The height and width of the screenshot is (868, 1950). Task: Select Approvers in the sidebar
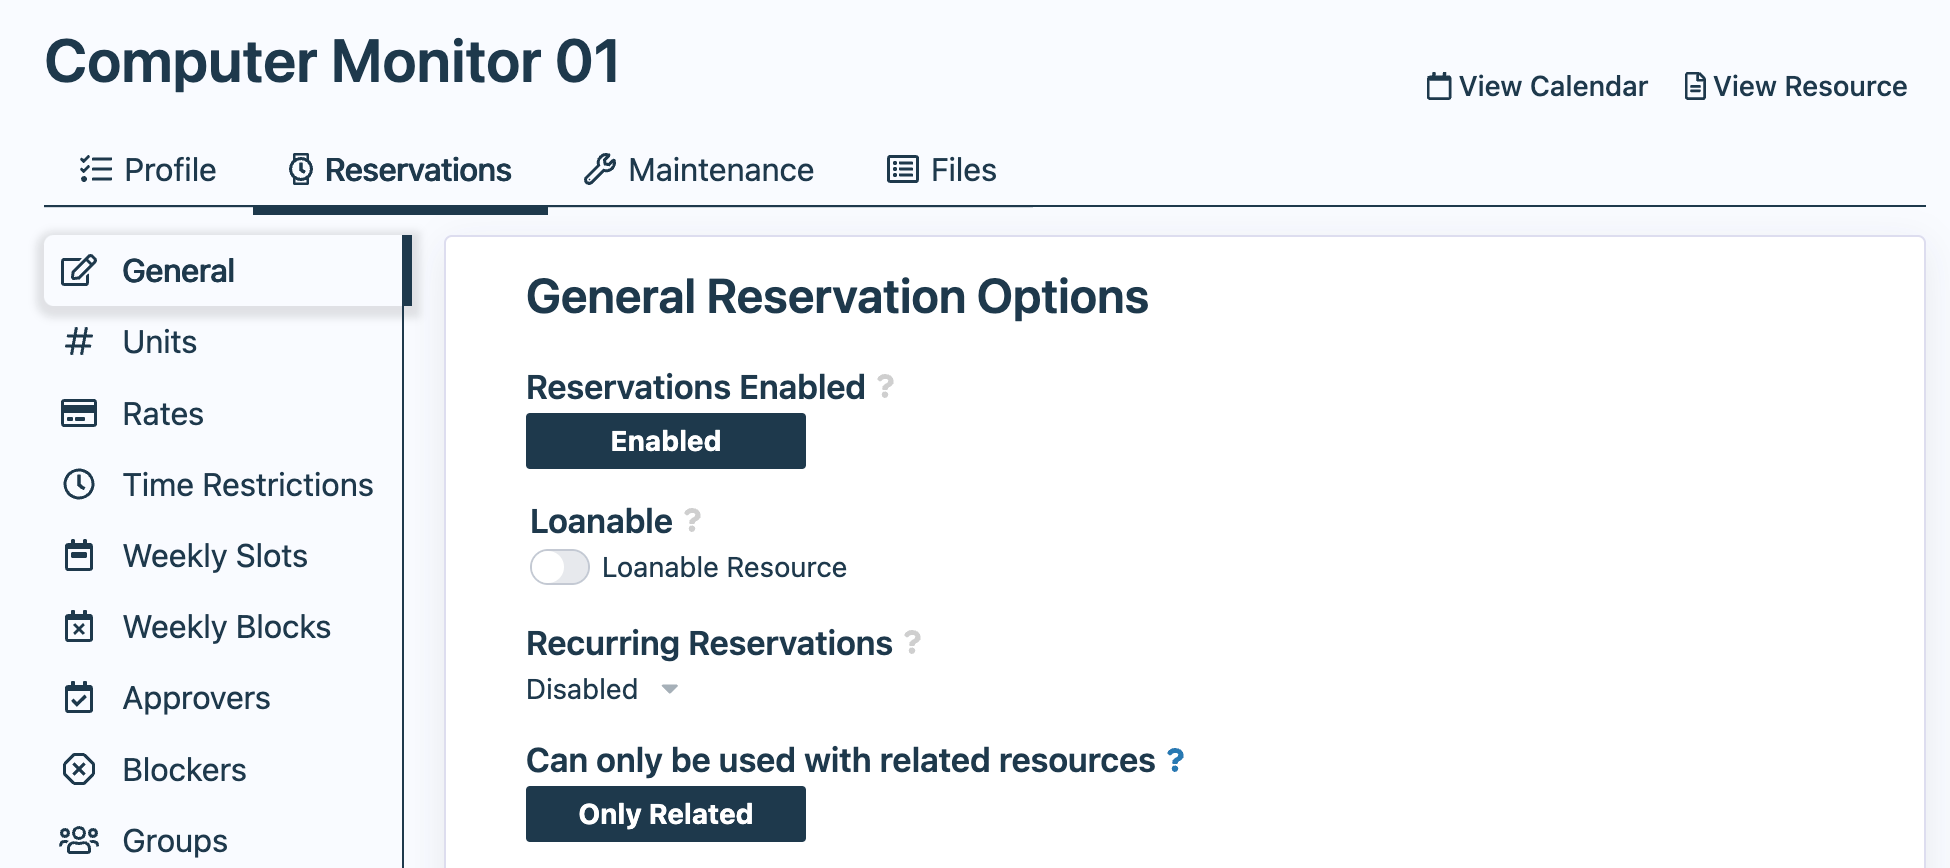pyautogui.click(x=196, y=698)
